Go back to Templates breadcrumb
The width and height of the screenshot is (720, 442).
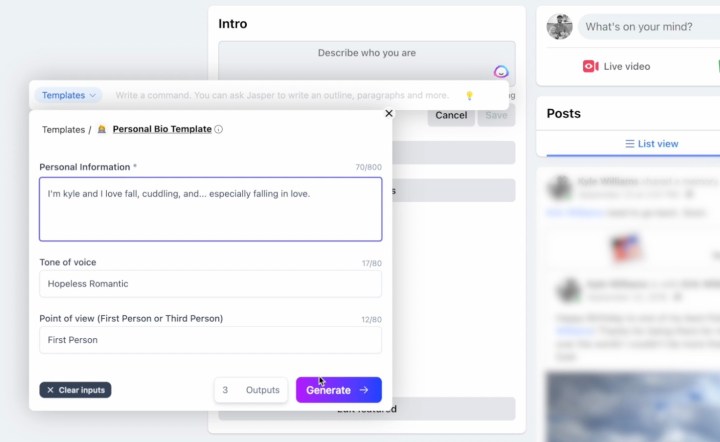coord(63,130)
